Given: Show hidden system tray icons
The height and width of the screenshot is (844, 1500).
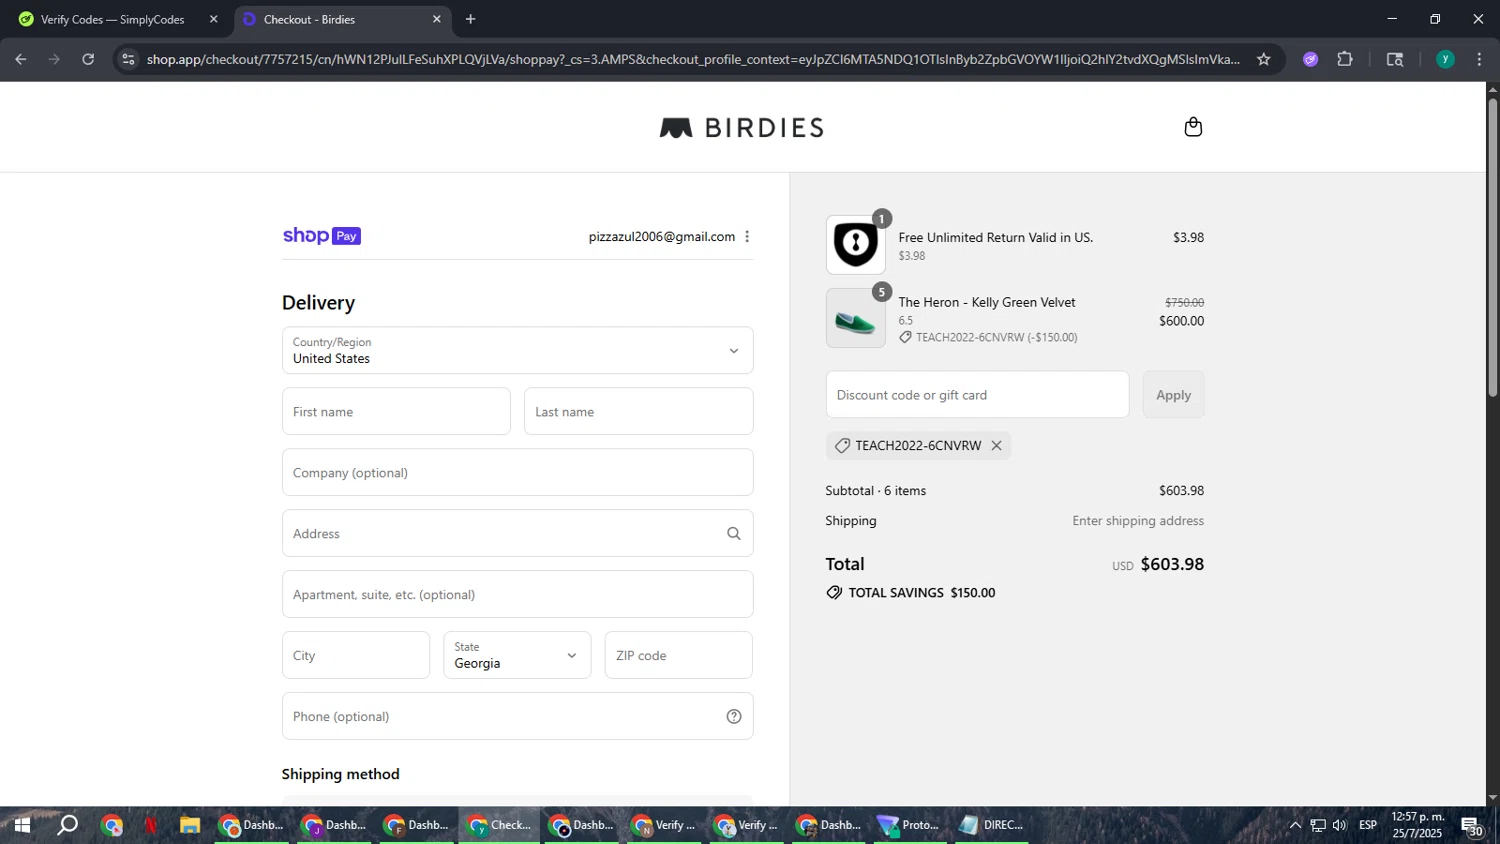Looking at the screenshot, I should [x=1295, y=825].
